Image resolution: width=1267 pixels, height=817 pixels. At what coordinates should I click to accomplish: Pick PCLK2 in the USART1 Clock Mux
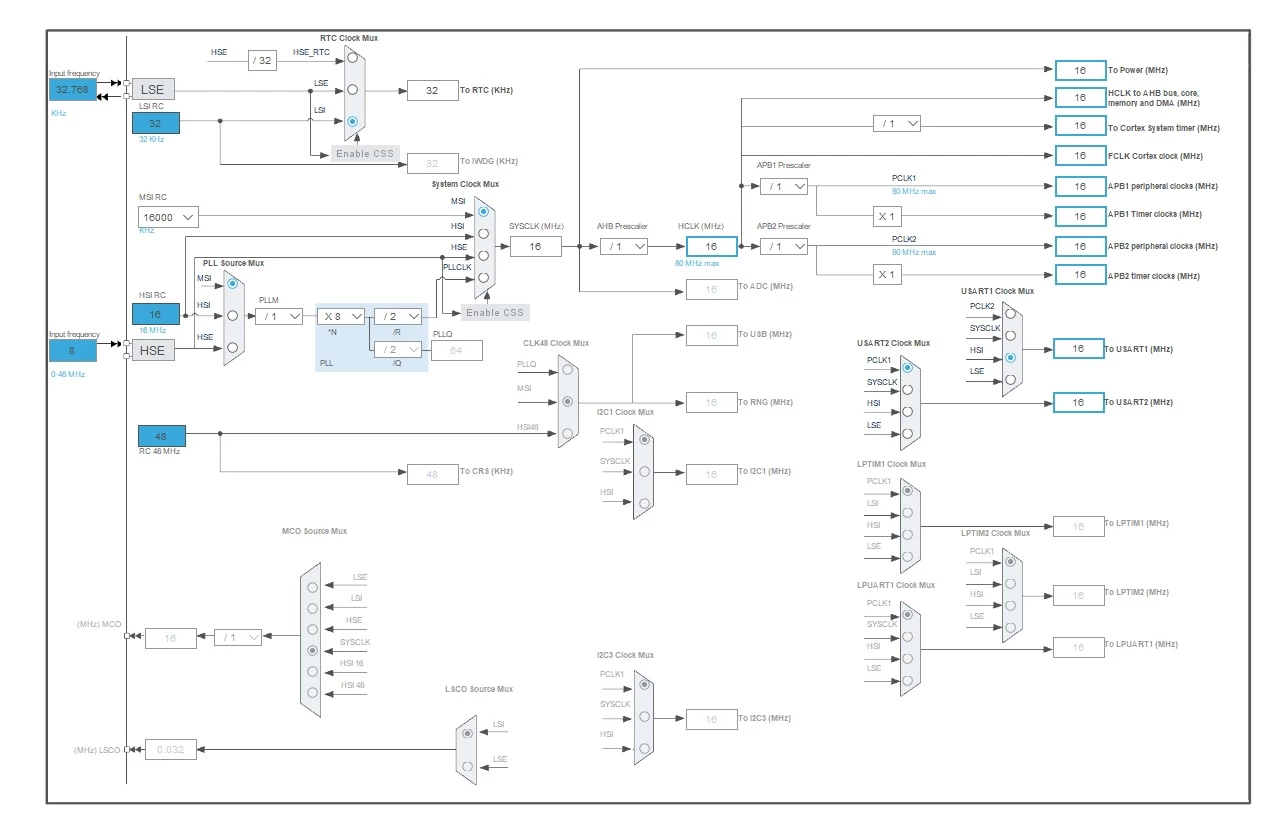tap(1011, 314)
